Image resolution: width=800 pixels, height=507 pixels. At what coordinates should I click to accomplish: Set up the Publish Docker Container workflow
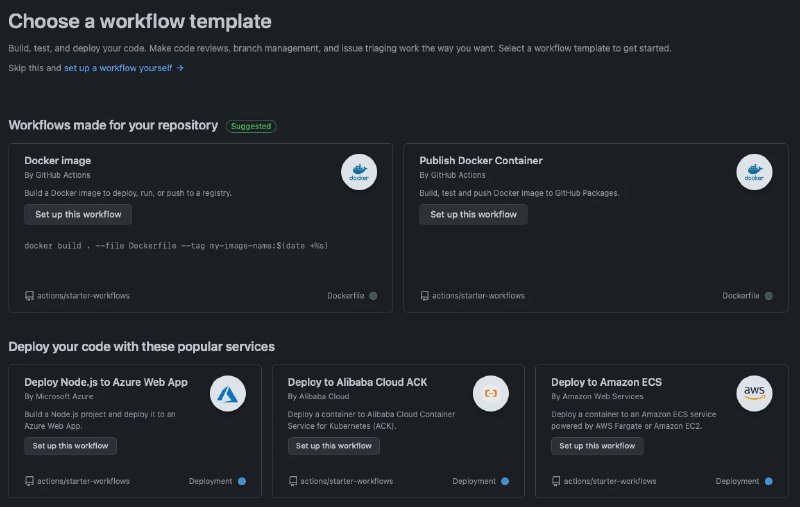click(x=473, y=214)
